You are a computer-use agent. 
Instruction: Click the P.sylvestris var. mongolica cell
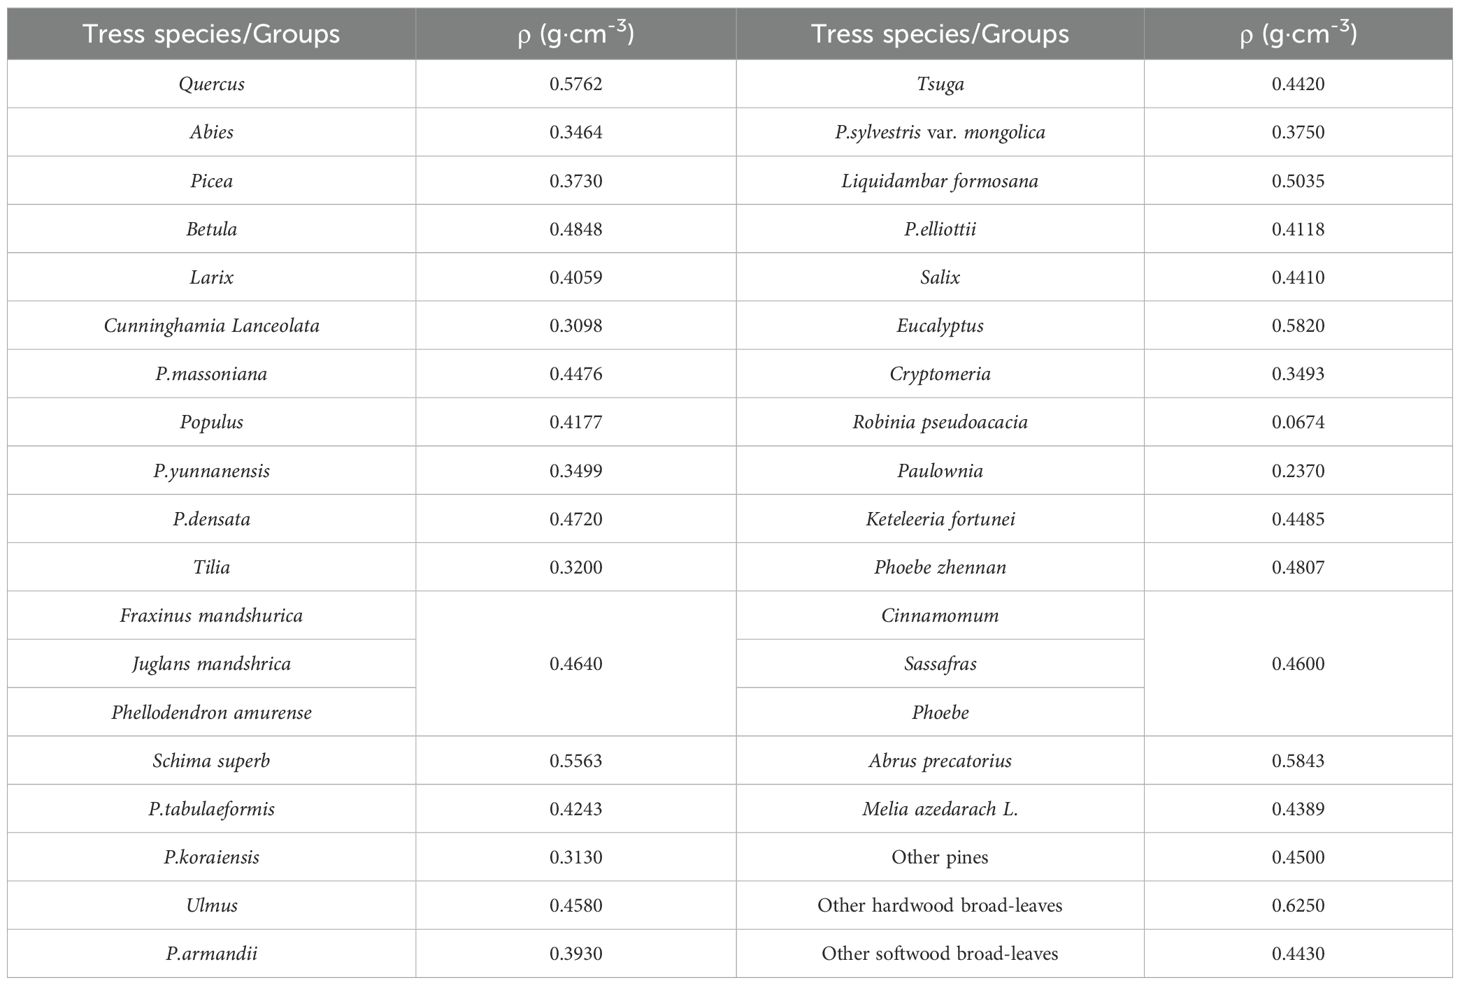tap(939, 133)
